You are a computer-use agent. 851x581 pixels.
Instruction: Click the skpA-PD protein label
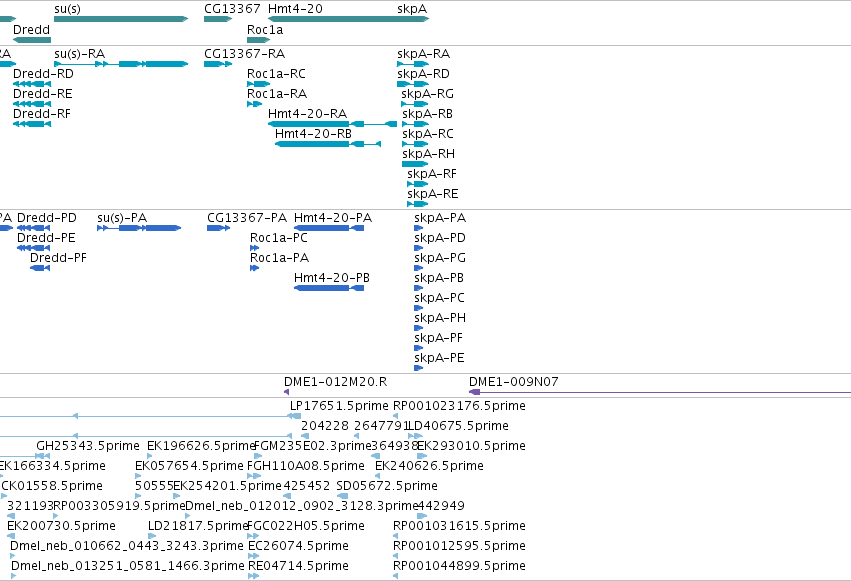click(440, 238)
